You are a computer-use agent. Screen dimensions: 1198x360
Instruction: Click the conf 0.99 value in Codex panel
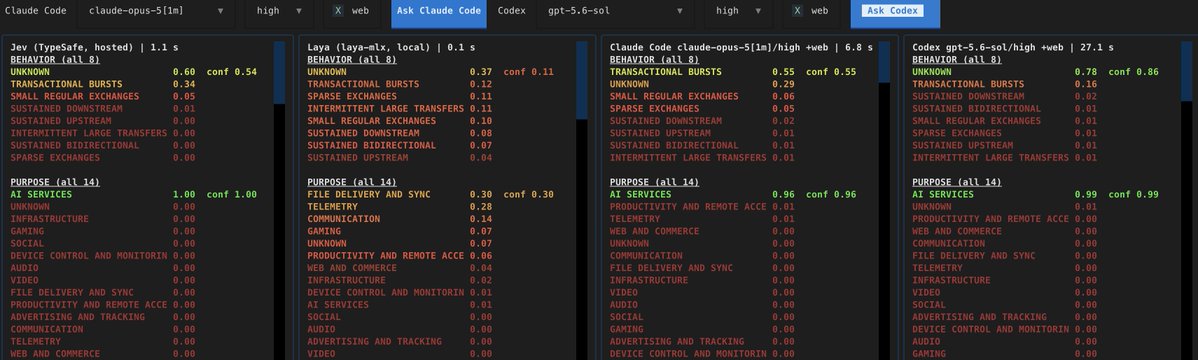[1134, 194]
